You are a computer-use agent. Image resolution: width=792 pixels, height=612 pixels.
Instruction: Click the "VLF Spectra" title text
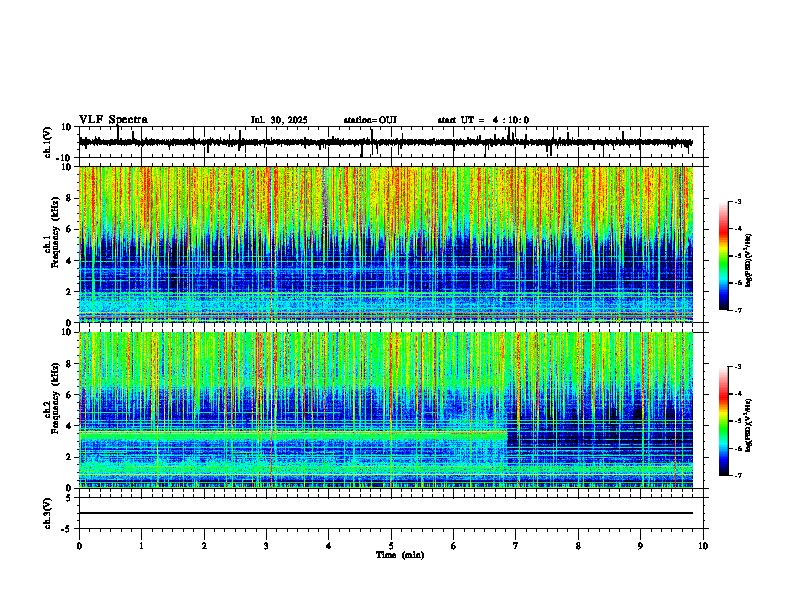coord(113,120)
